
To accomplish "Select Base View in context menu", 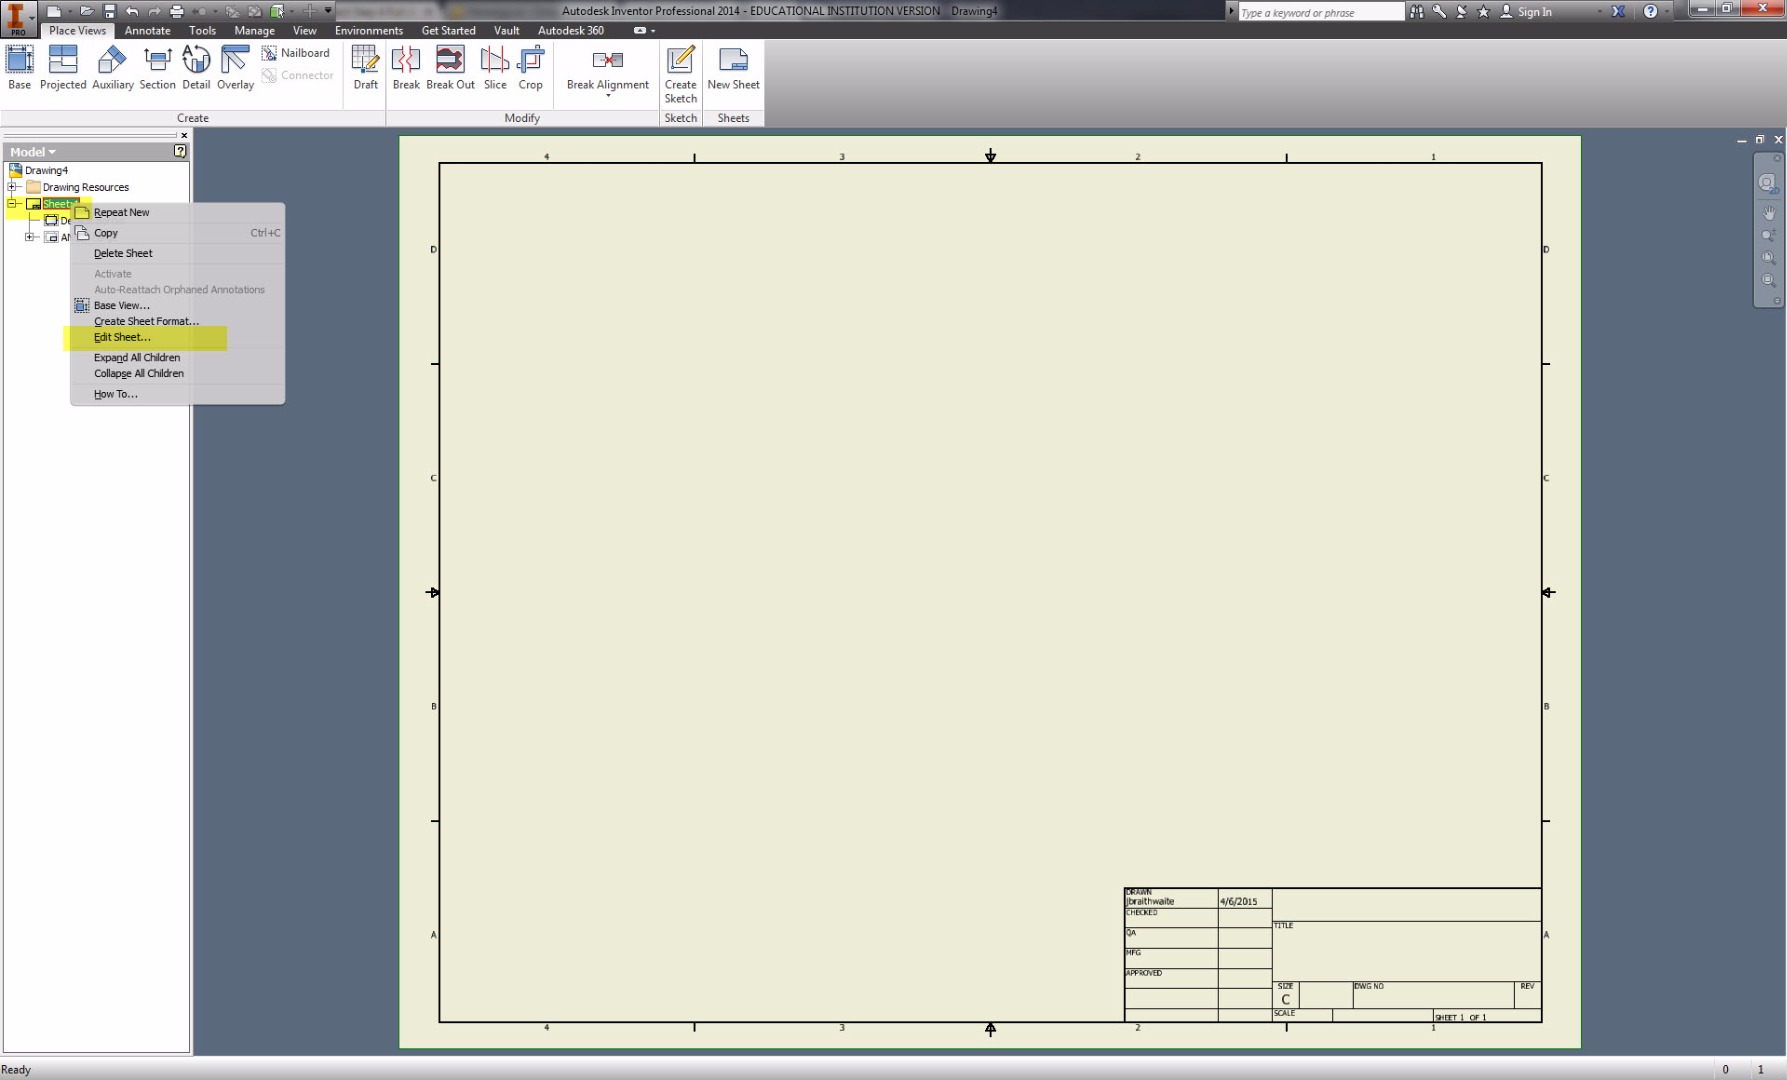I will [177, 306].
